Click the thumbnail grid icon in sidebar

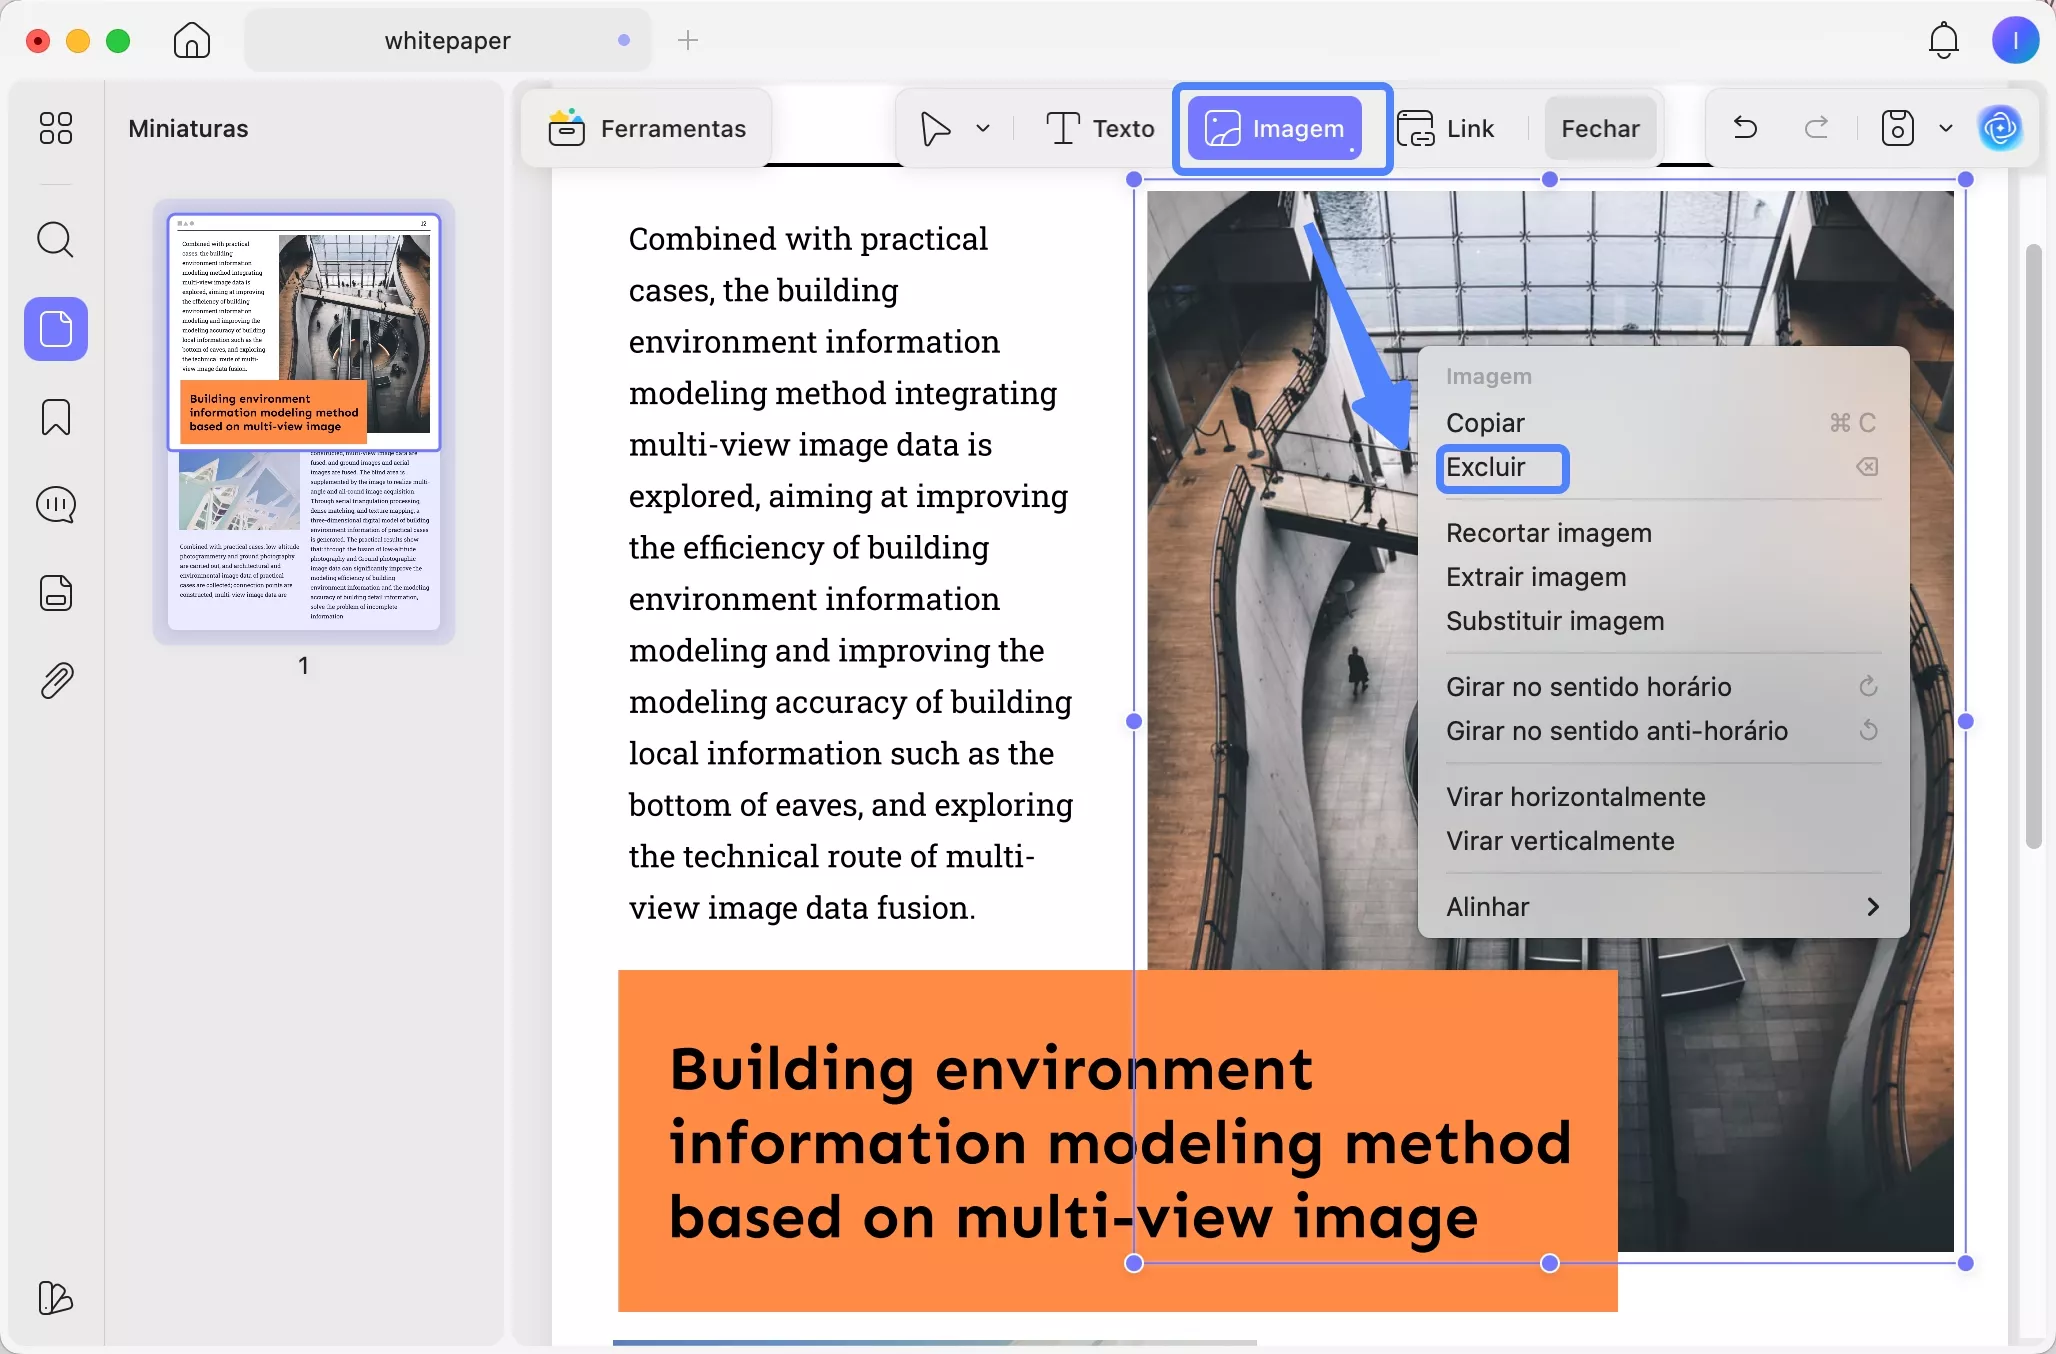click(55, 128)
